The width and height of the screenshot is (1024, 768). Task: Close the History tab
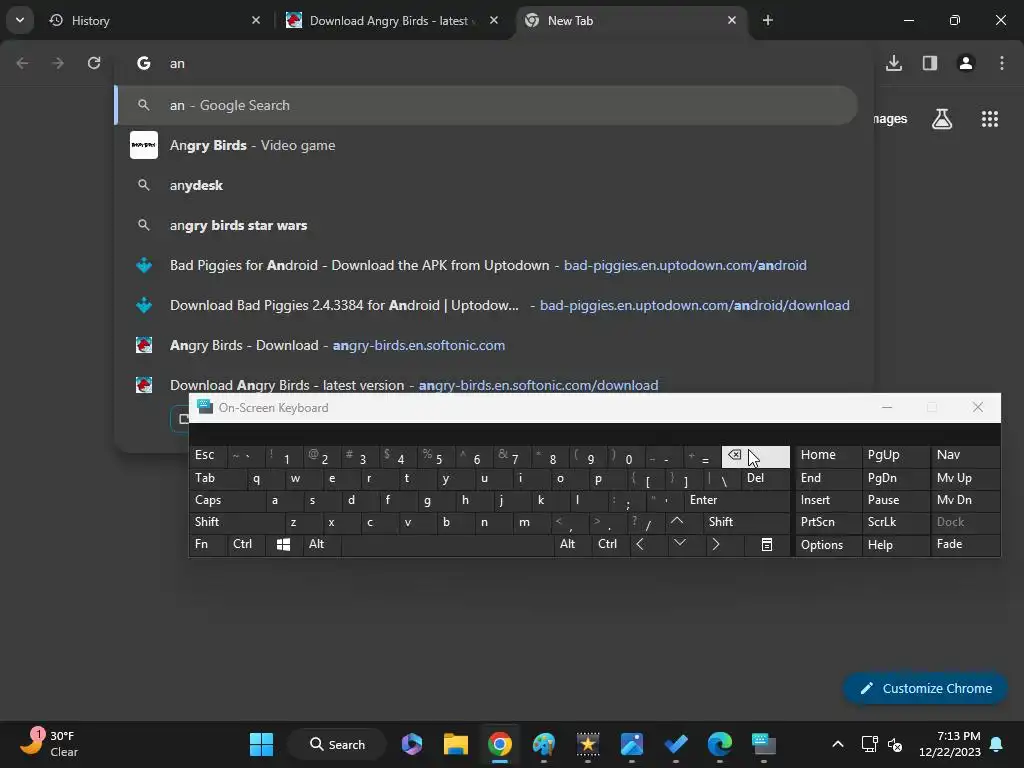pos(256,20)
